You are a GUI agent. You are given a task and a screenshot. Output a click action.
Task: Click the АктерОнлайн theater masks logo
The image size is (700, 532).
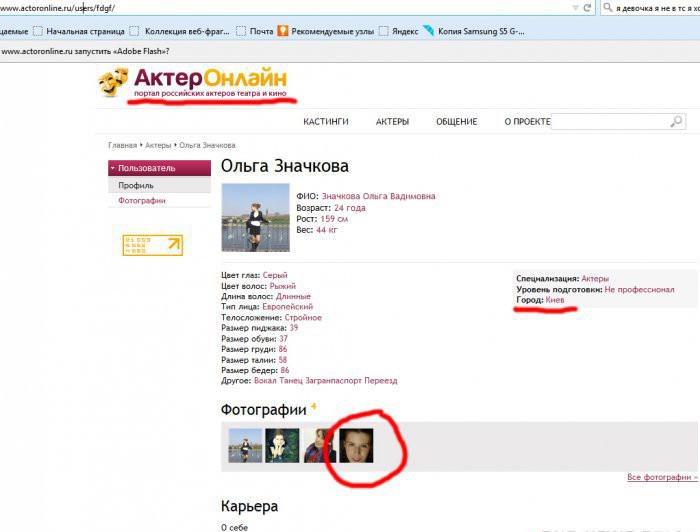click(115, 82)
